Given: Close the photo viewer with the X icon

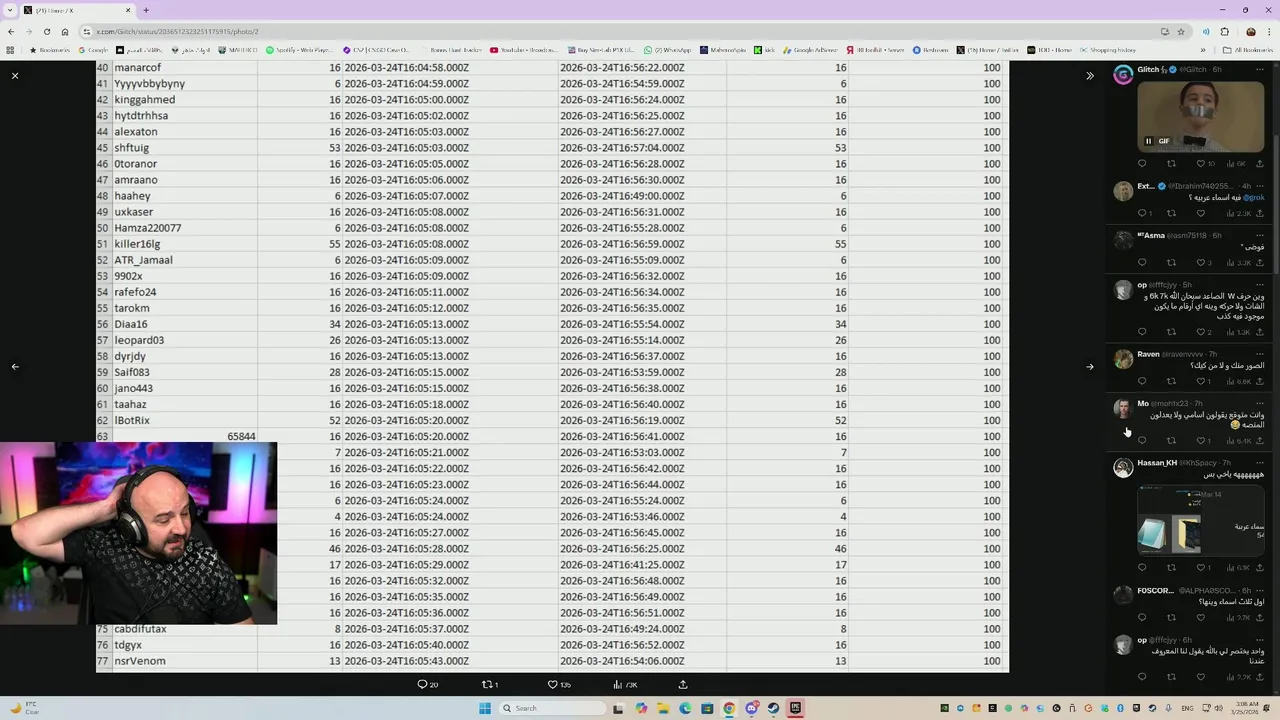Looking at the screenshot, I should 15,75.
